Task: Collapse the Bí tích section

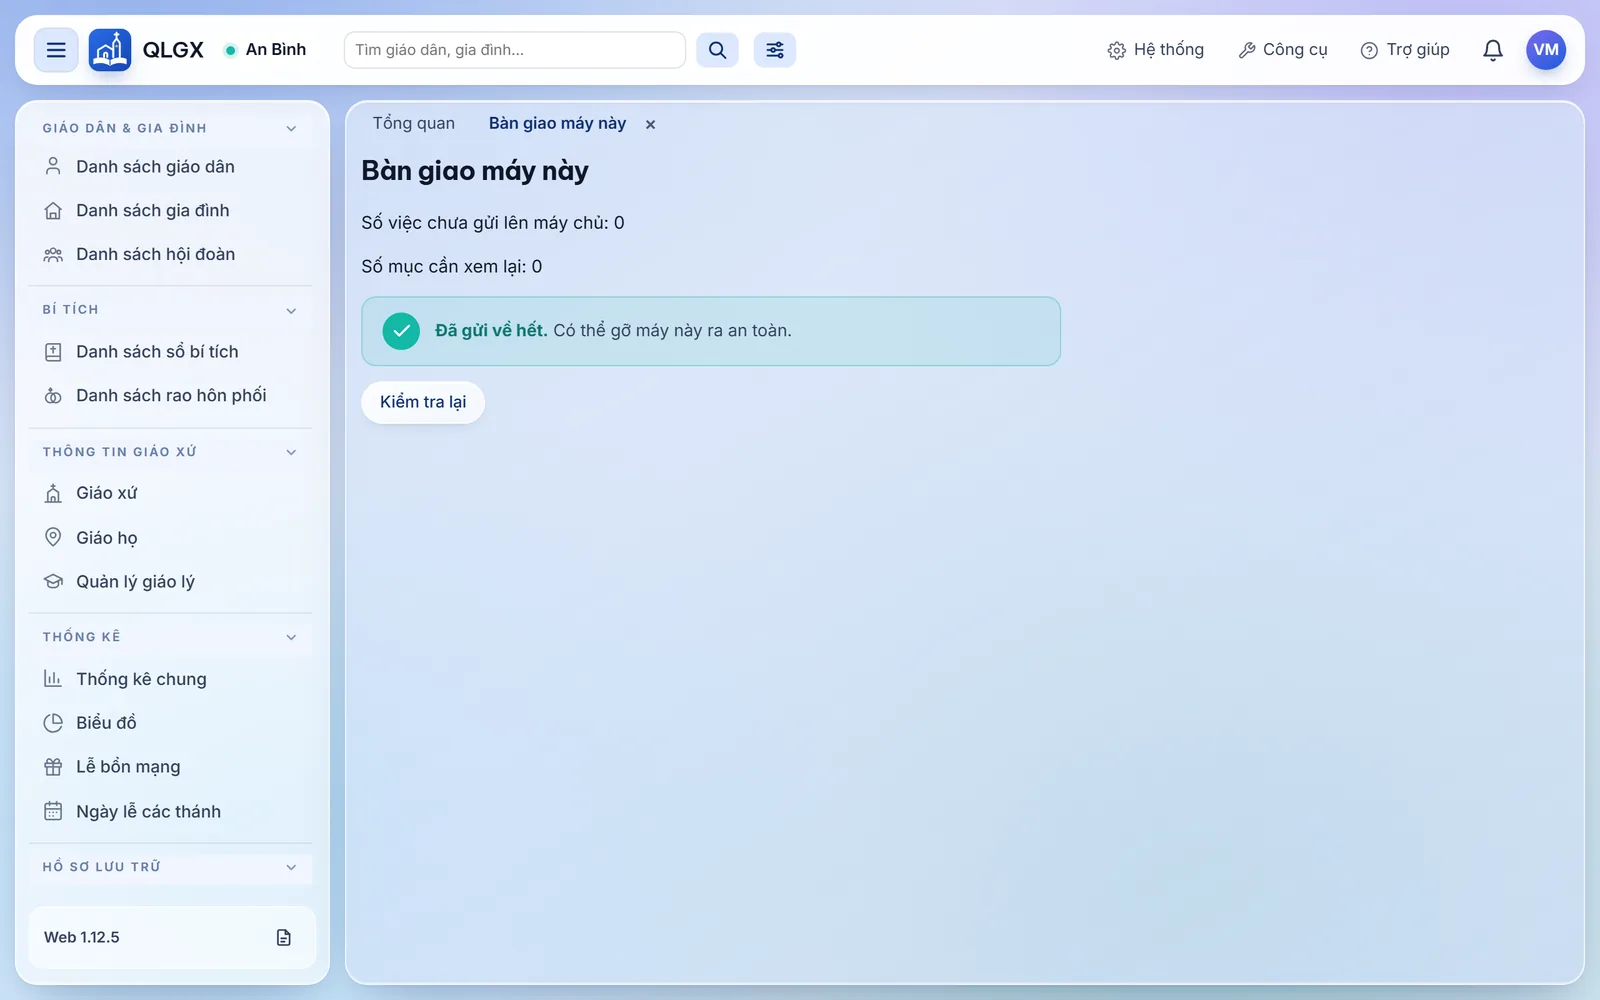Action: (171, 310)
